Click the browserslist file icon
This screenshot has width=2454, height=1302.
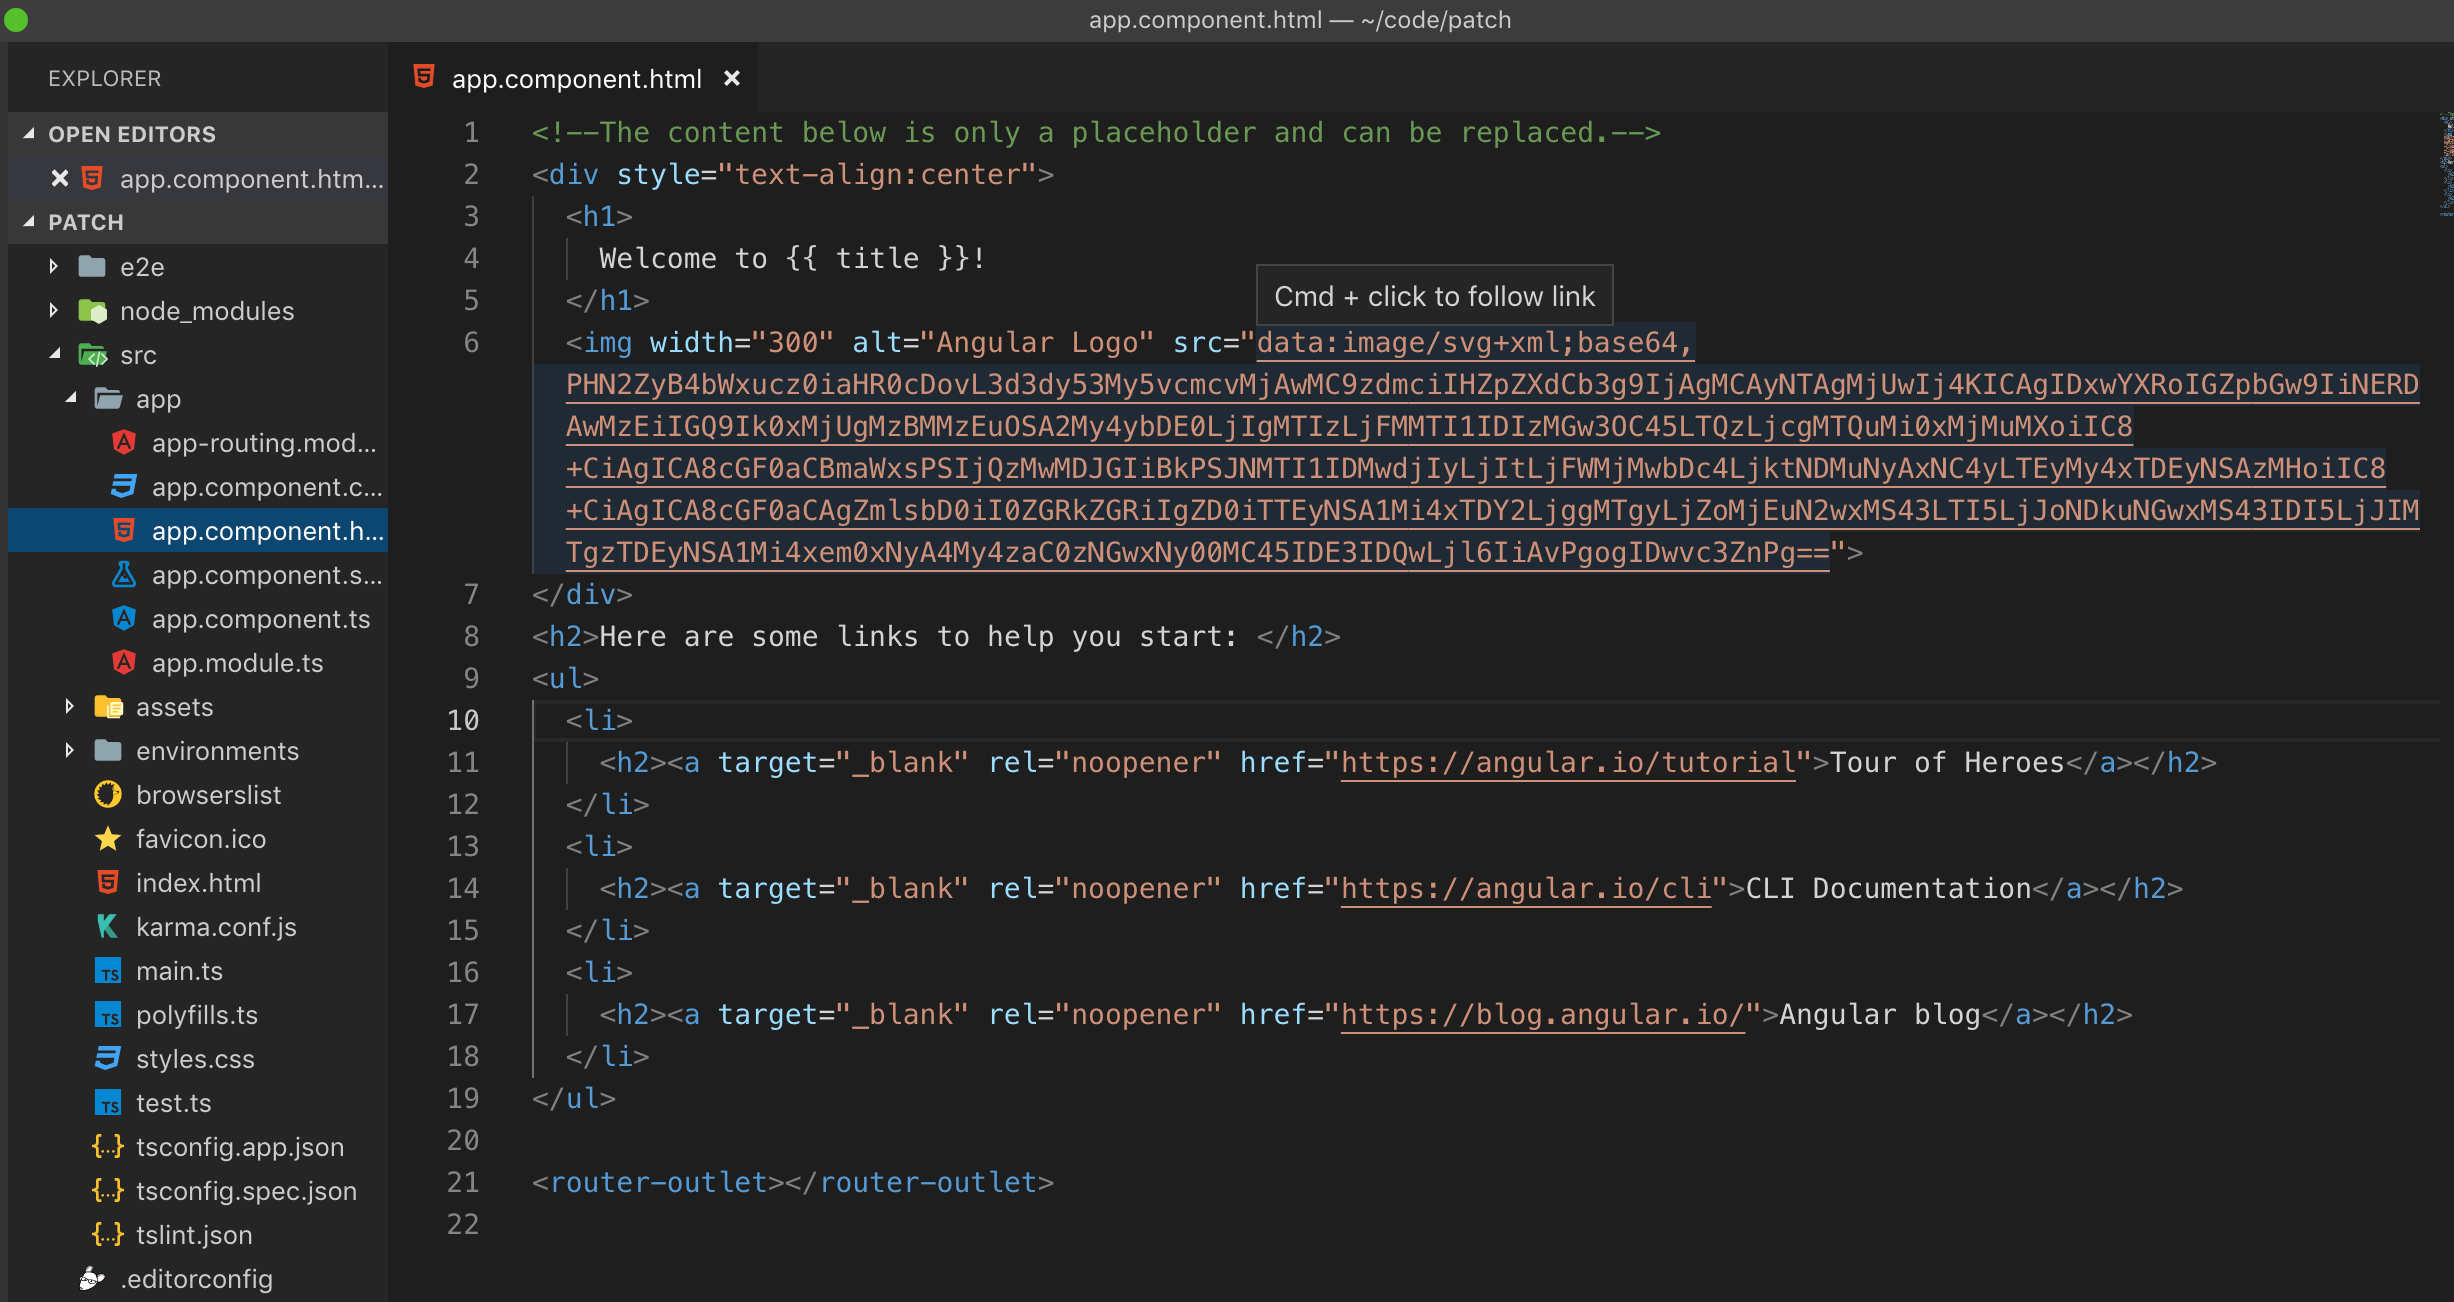(107, 794)
